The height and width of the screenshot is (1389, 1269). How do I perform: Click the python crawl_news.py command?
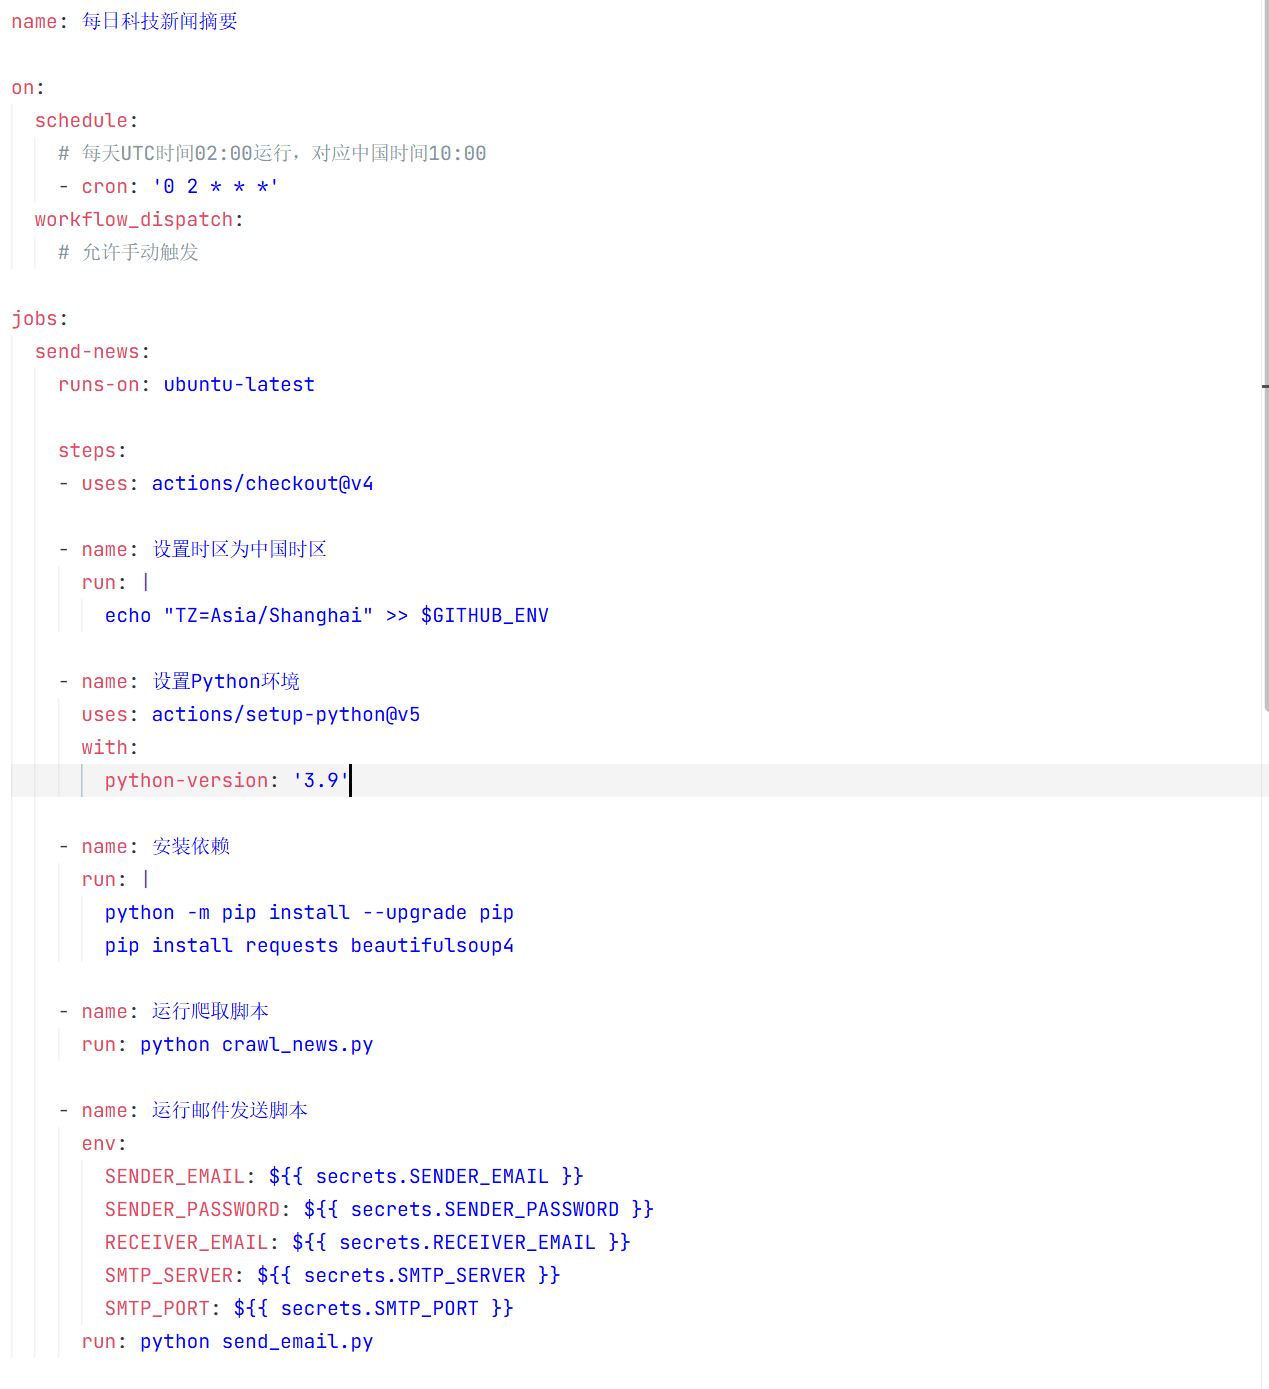coord(256,1045)
